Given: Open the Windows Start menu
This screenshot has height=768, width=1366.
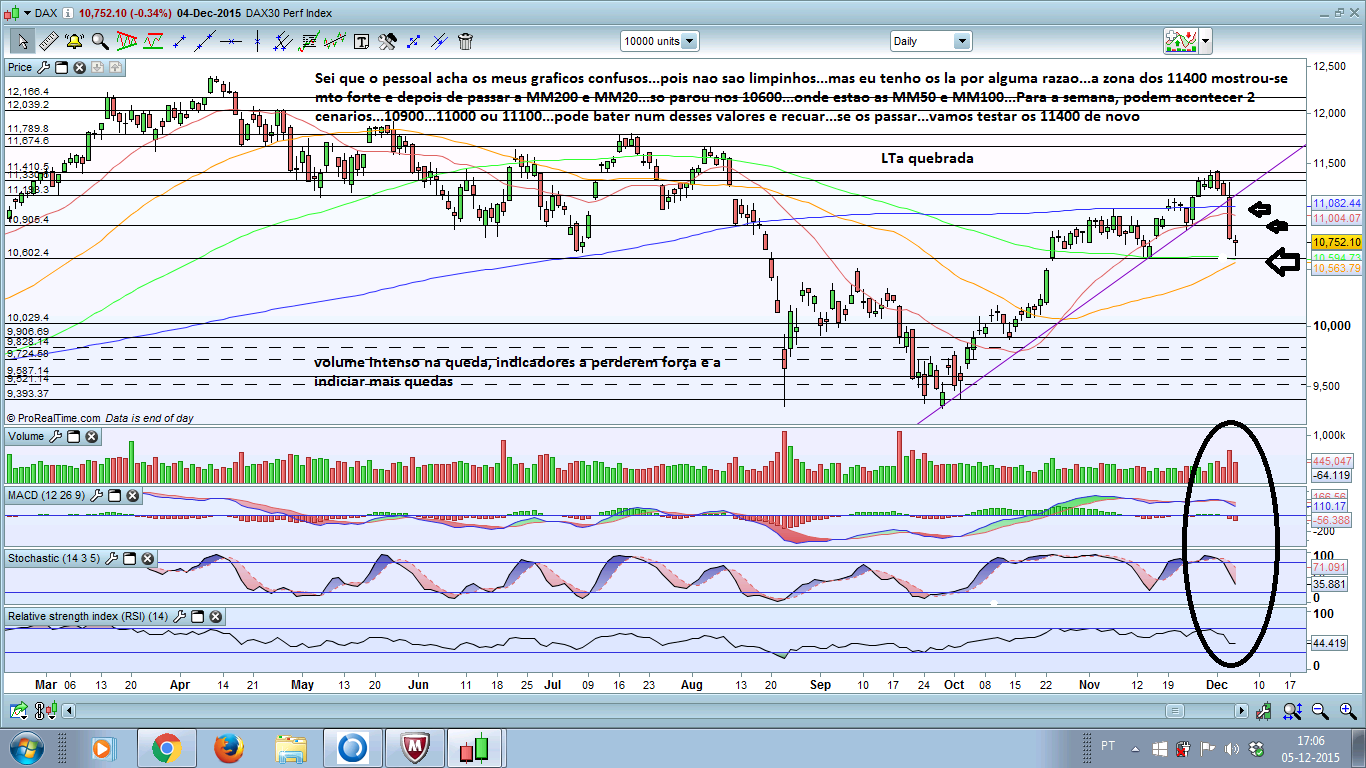Looking at the screenshot, I should (25, 748).
